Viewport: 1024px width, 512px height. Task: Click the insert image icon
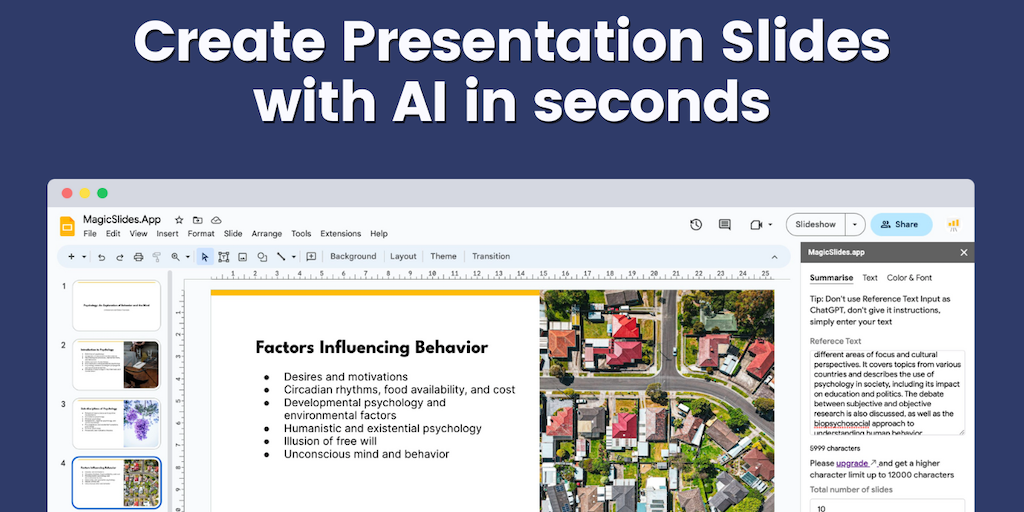242,257
